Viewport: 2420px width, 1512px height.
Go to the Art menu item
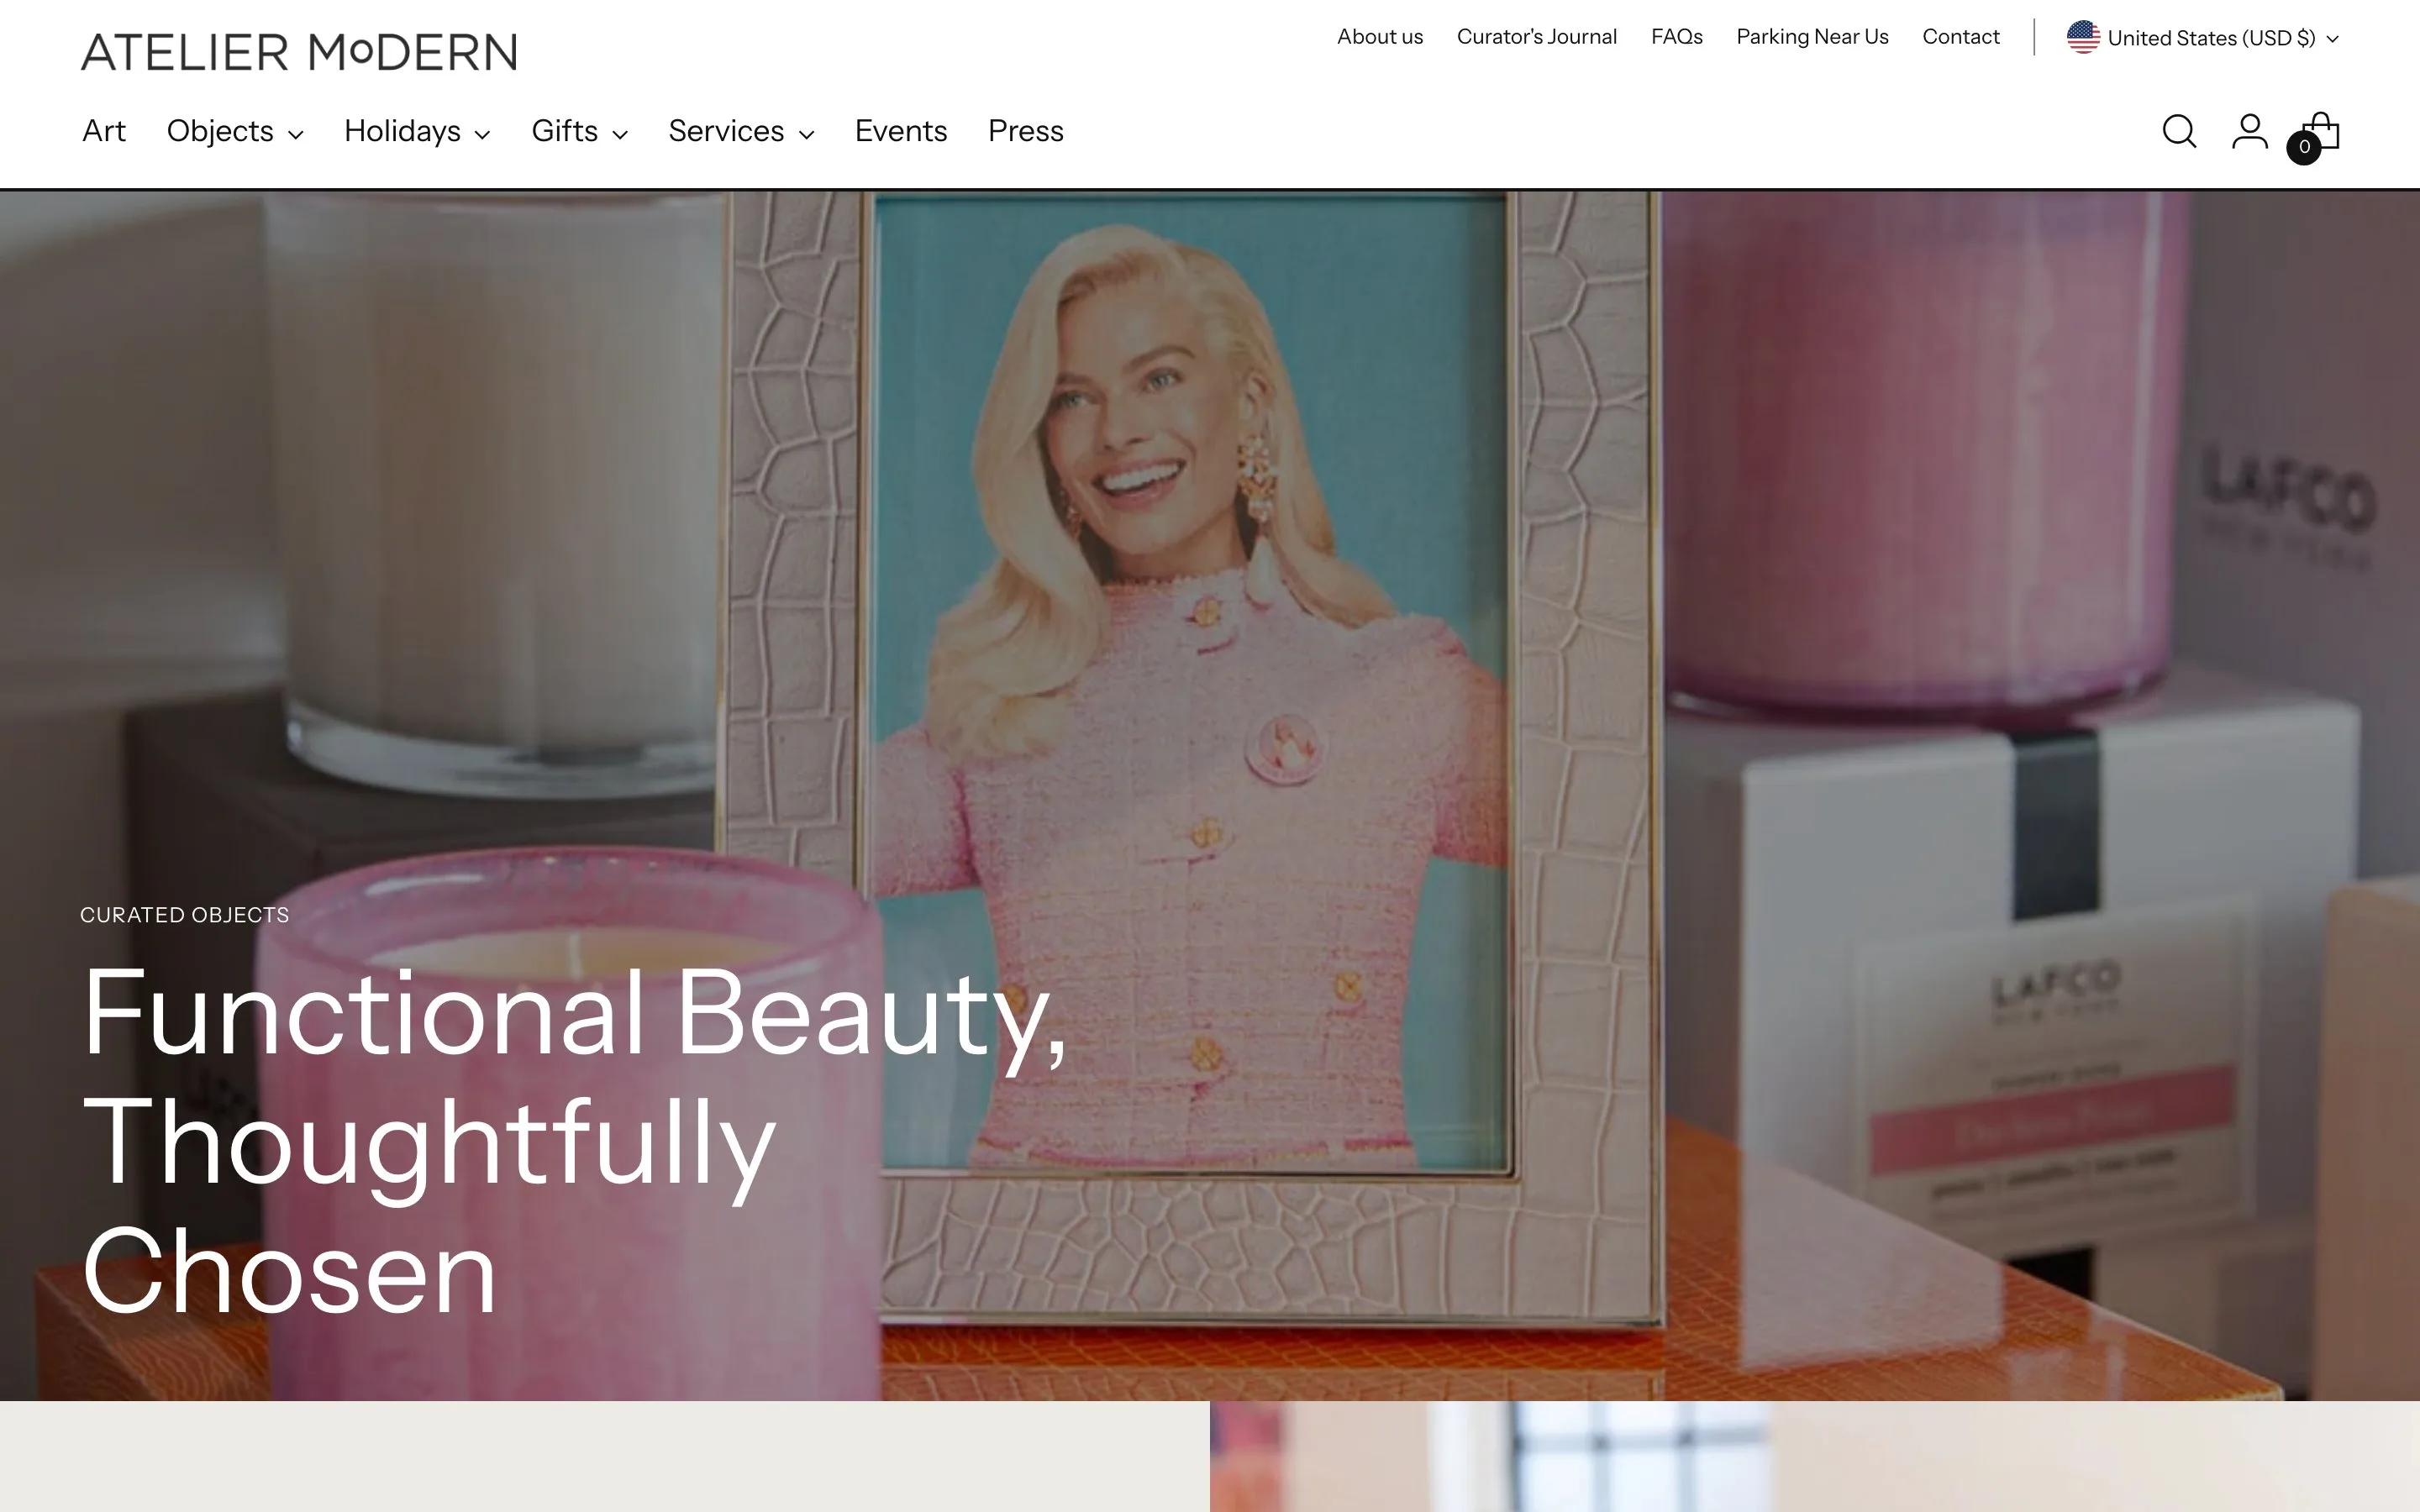tap(104, 131)
